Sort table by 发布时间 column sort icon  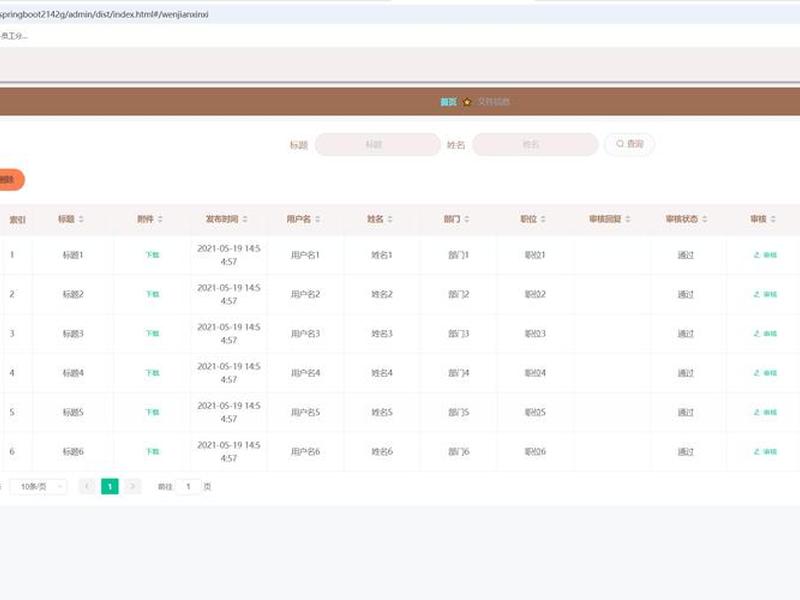point(245,219)
